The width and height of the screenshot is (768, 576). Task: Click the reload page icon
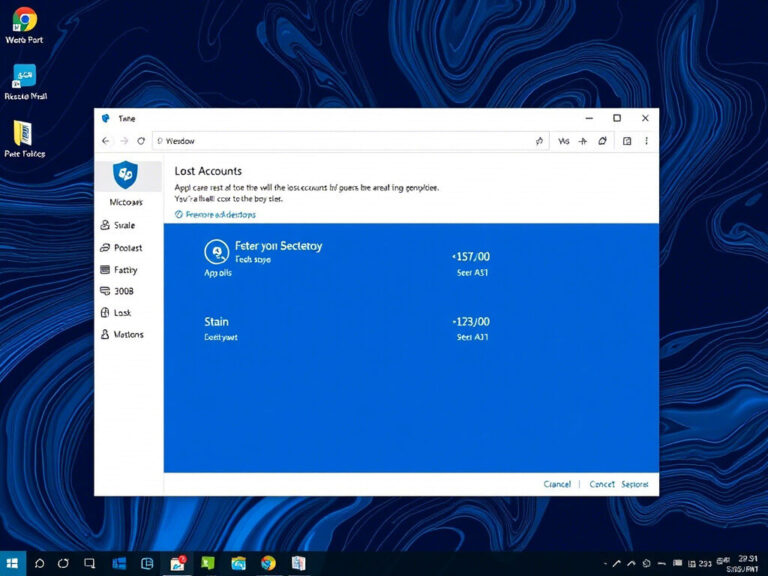(x=141, y=142)
